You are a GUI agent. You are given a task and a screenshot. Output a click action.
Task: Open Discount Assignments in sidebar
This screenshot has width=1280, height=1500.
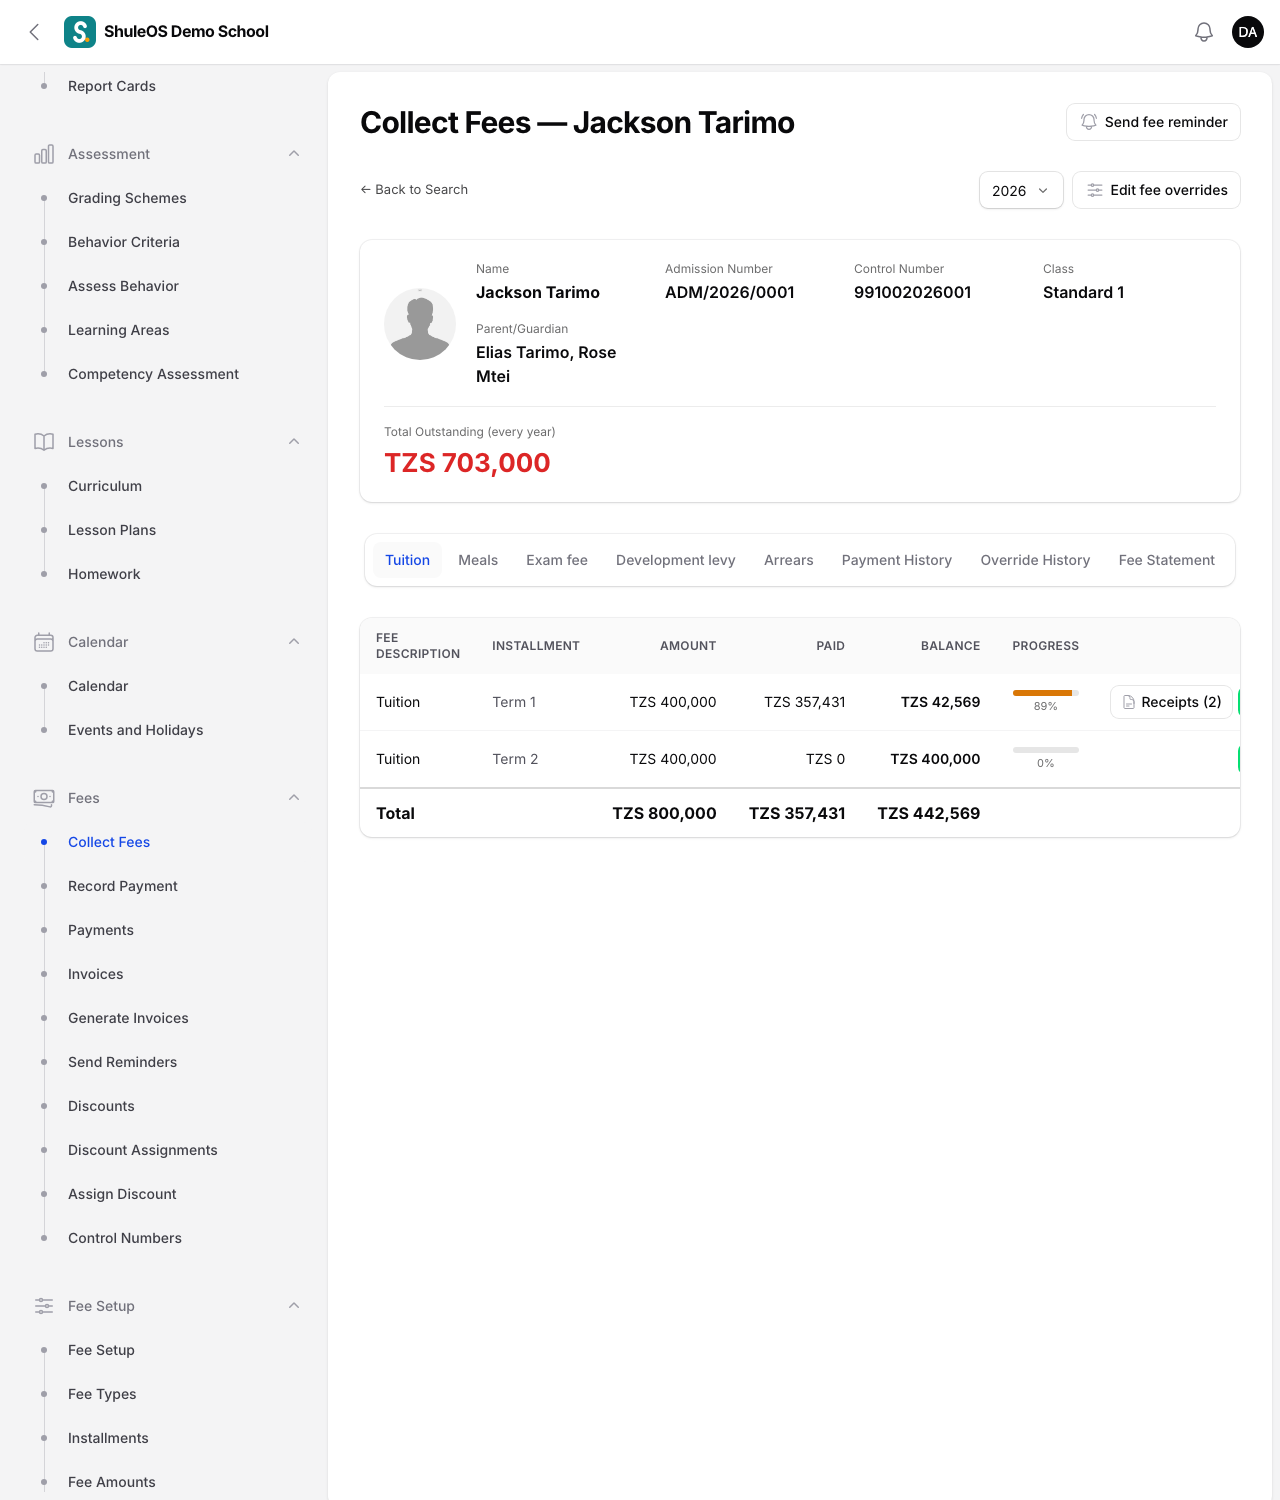tap(143, 1150)
